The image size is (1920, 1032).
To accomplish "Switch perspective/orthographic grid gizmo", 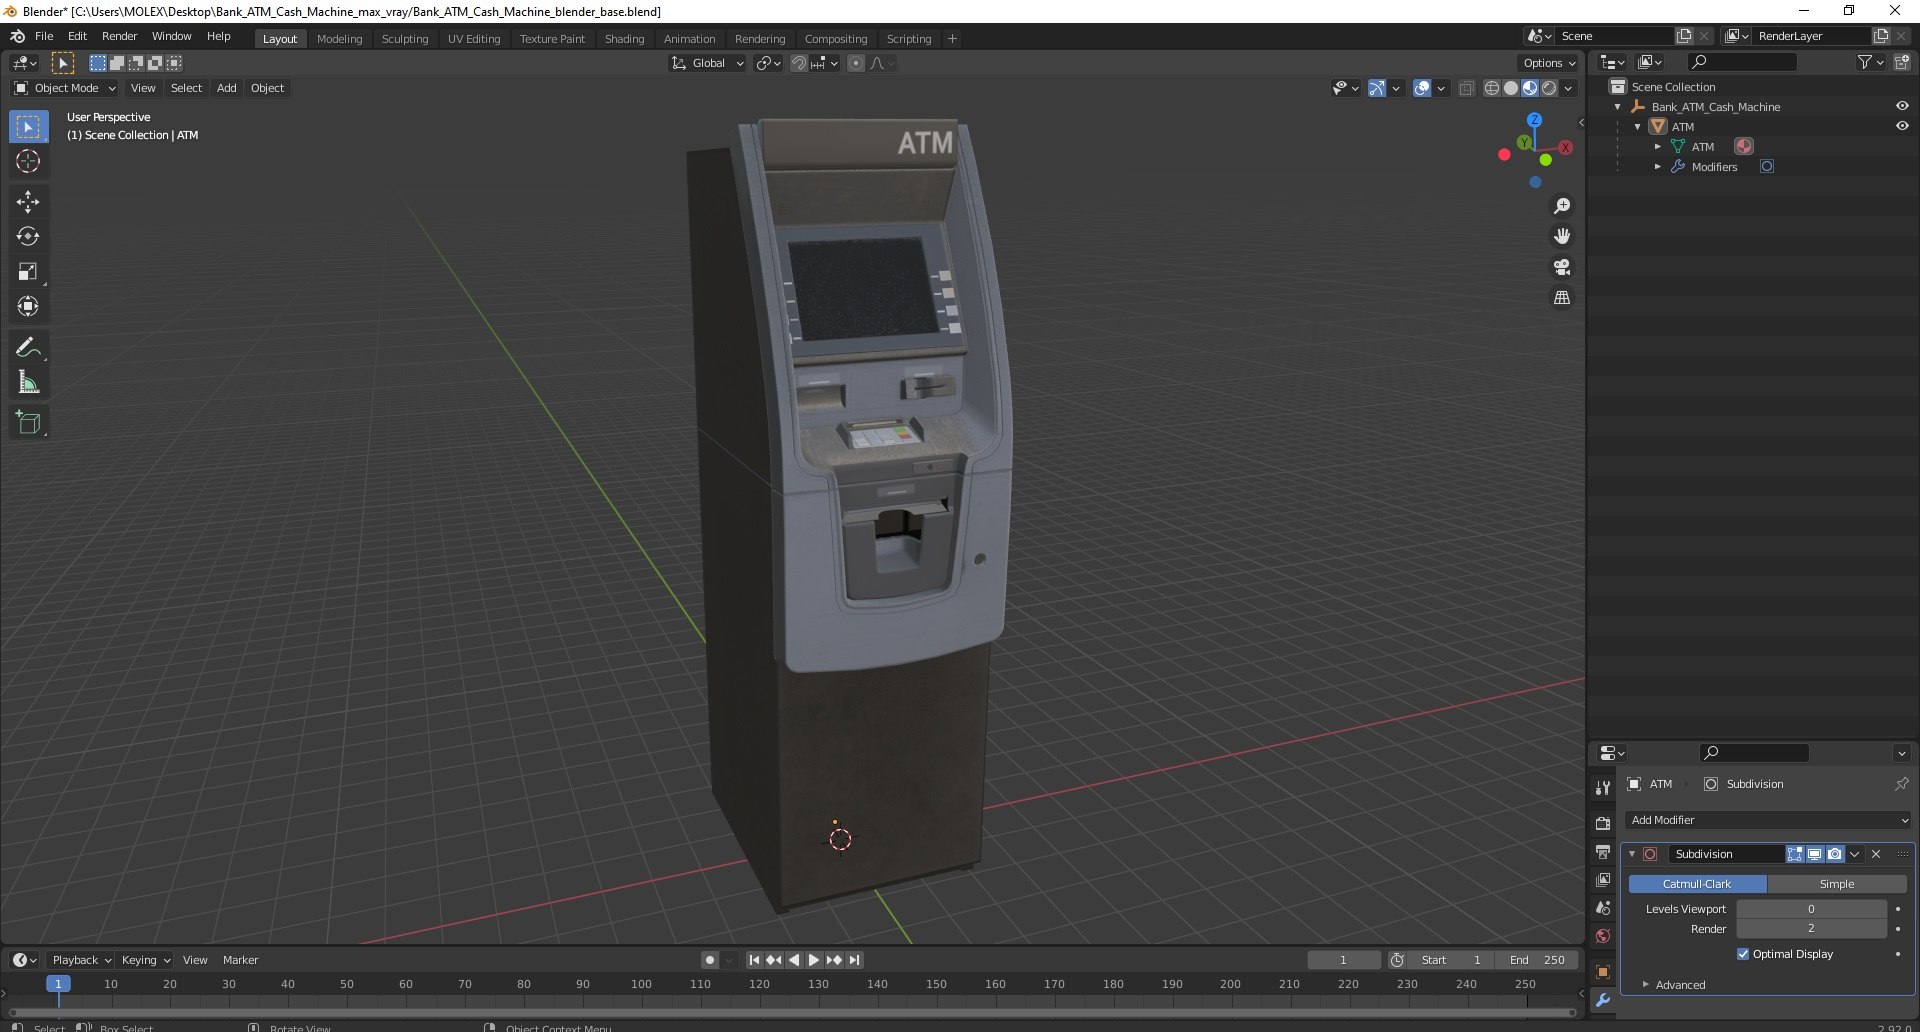I will point(1561,298).
